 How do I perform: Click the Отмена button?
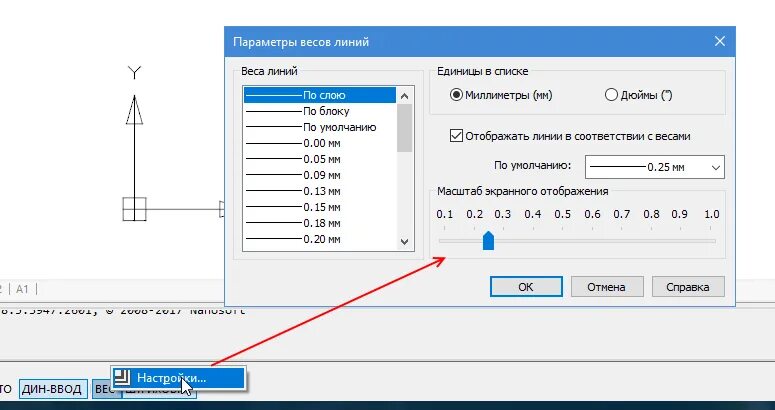pyautogui.click(x=606, y=287)
